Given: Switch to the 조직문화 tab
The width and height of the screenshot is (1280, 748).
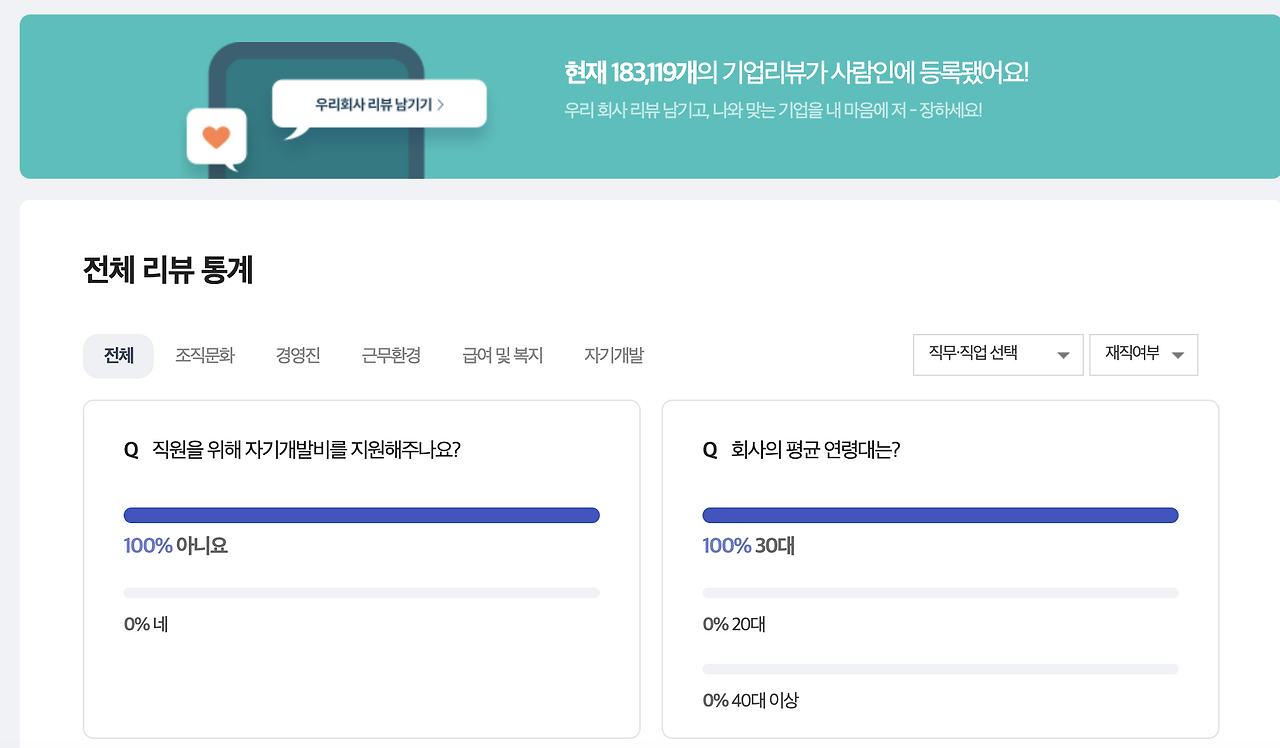Looking at the screenshot, I should 205,356.
